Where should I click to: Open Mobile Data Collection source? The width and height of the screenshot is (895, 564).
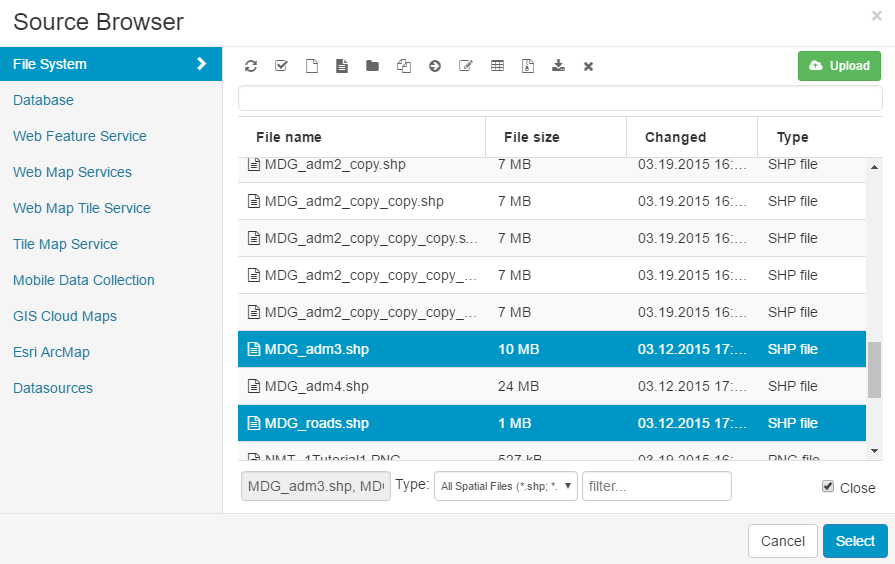84,280
